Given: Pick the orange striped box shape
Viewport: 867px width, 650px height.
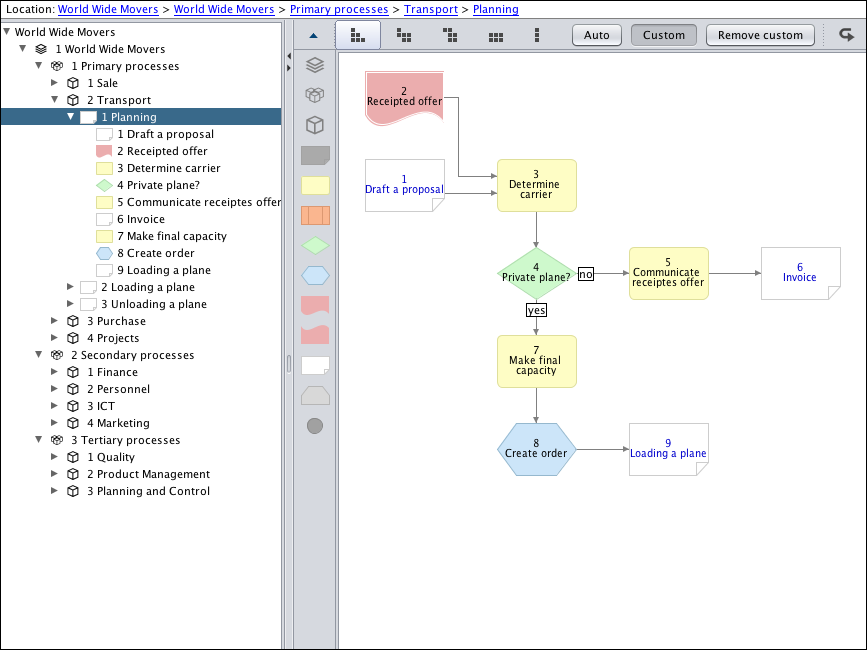Looking at the screenshot, I should click(x=315, y=216).
